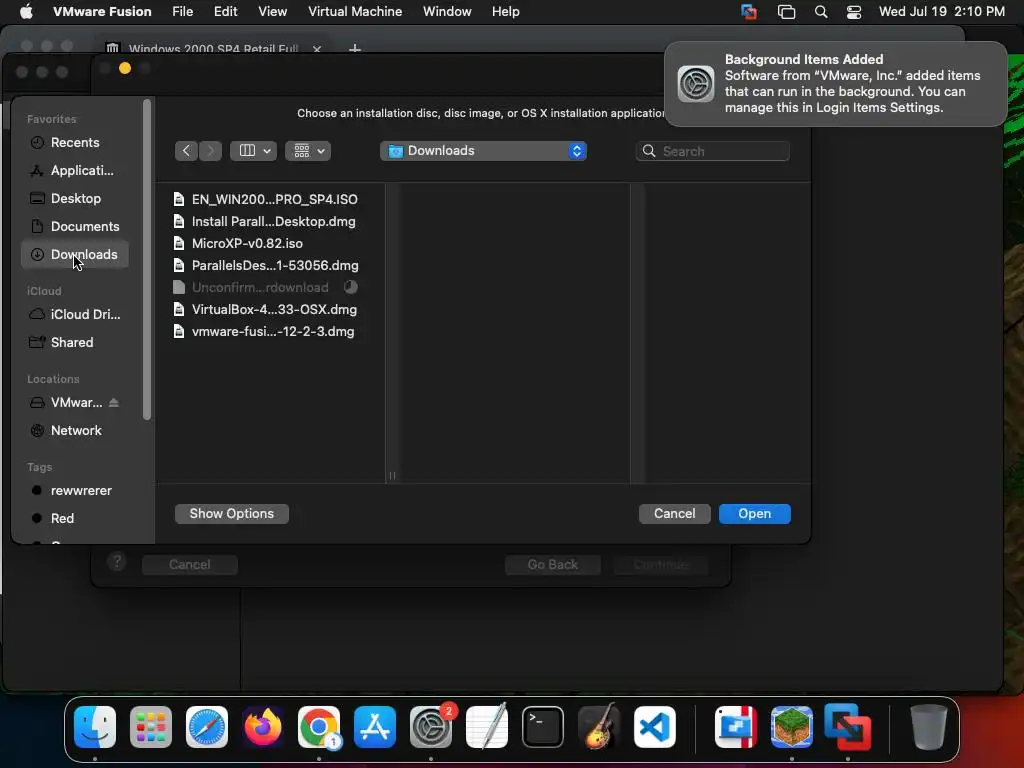
Task: Launch Safari from the Dock
Action: tap(207, 727)
